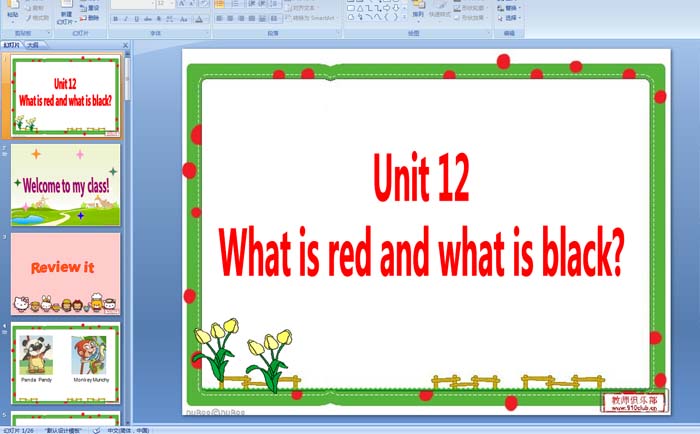This screenshot has width=700, height=434.
Task: Toggle text Shadow formatting
Action: (159, 19)
